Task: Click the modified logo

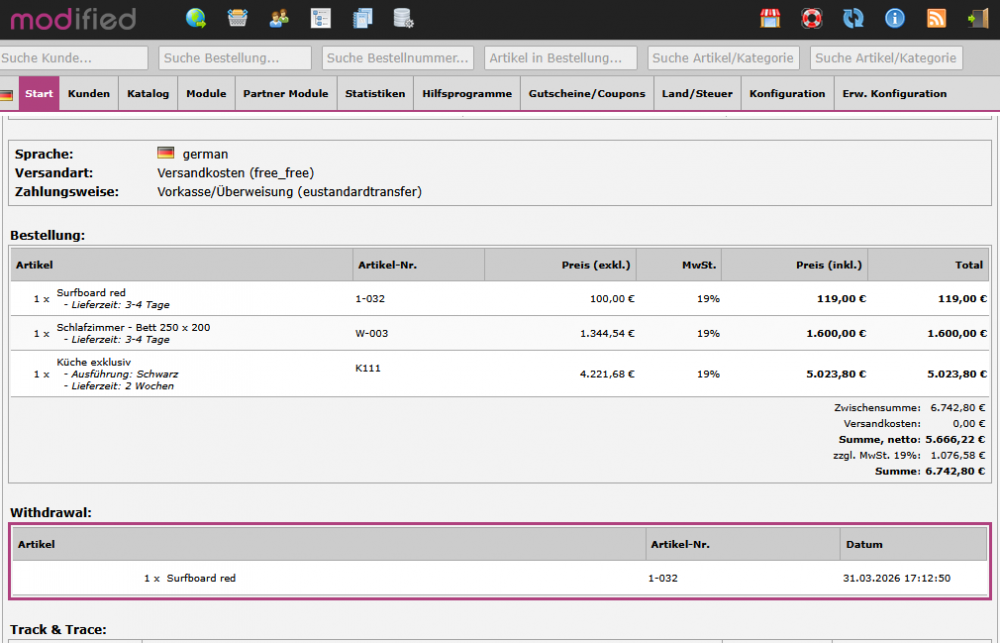Action: point(73,17)
